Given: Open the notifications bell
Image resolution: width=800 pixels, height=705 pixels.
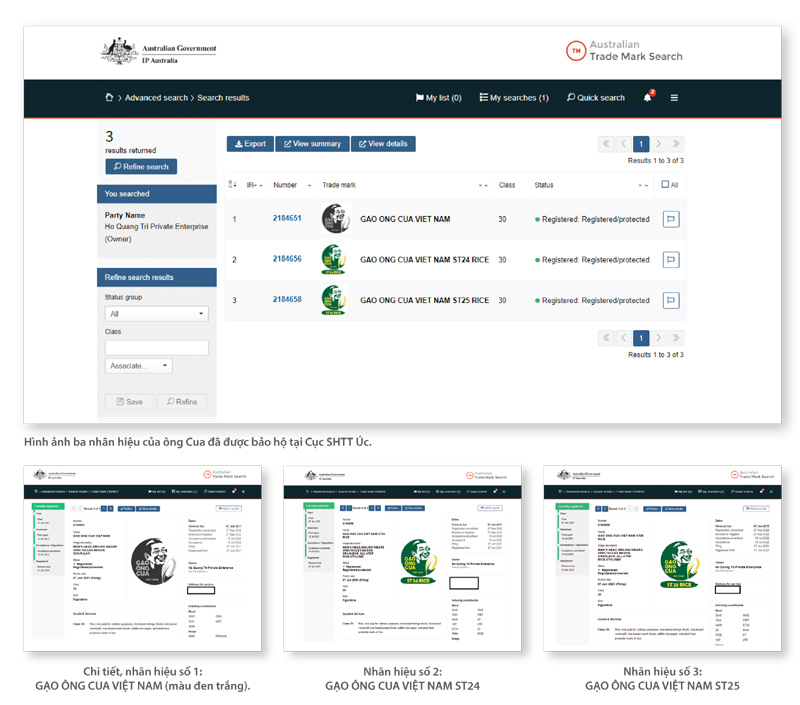Looking at the screenshot, I should pos(648,98).
